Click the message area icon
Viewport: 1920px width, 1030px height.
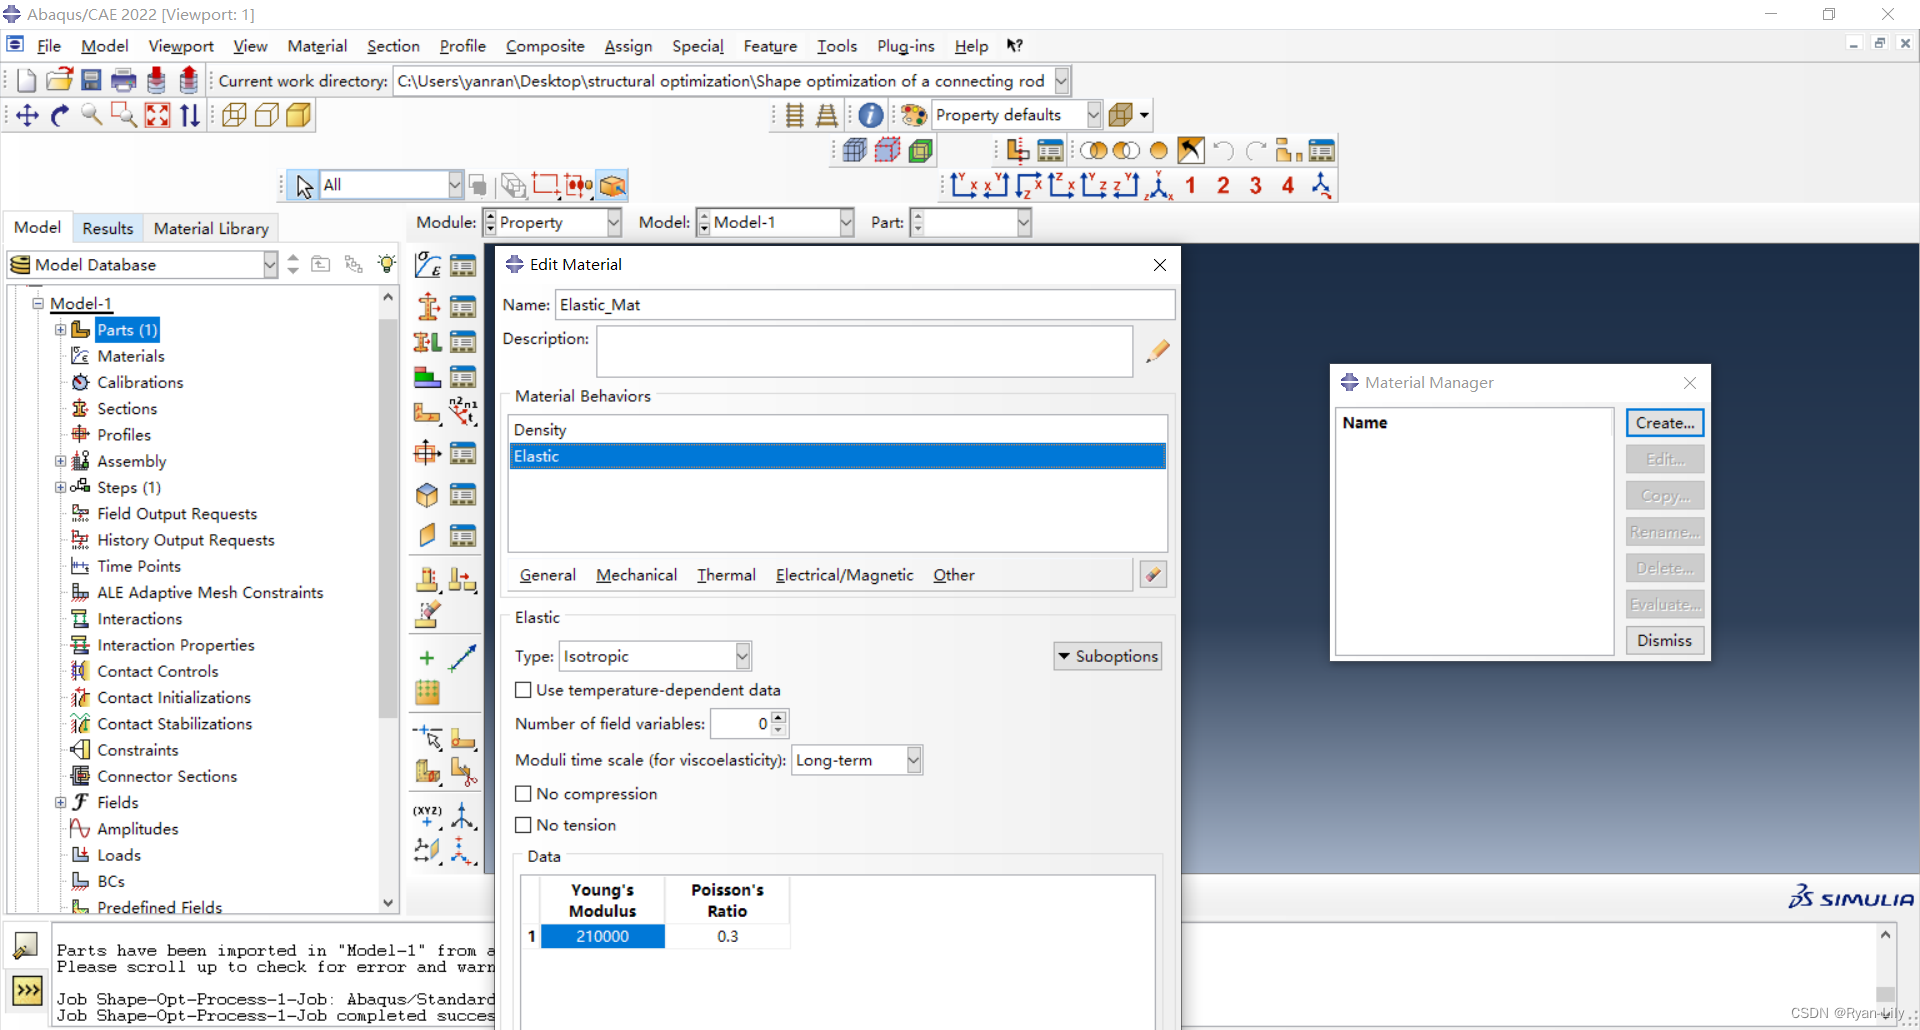point(27,945)
